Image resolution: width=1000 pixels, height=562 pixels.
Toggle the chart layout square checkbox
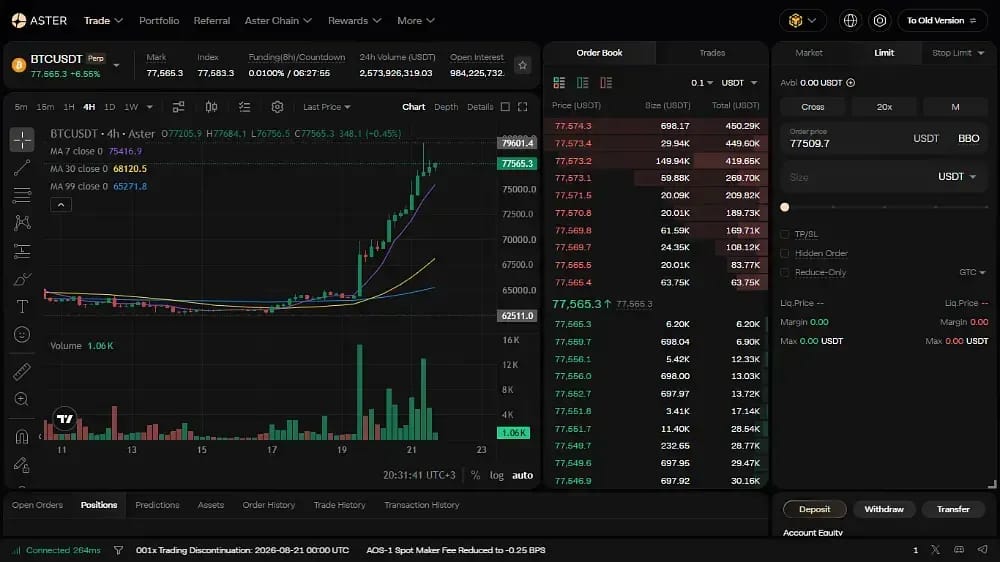[x=505, y=107]
